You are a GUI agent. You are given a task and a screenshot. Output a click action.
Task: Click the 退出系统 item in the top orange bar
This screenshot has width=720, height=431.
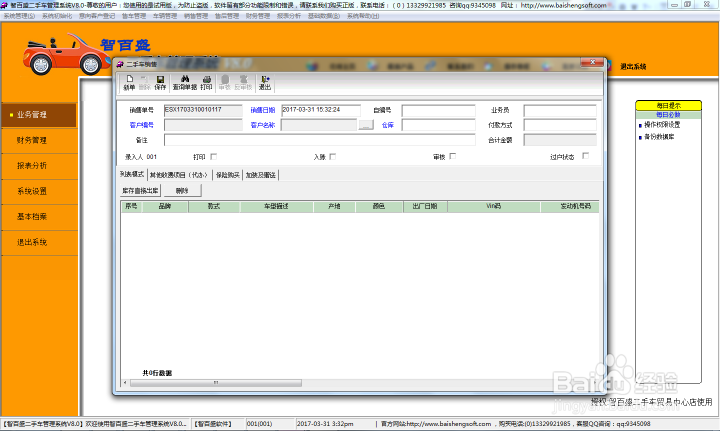pos(633,67)
